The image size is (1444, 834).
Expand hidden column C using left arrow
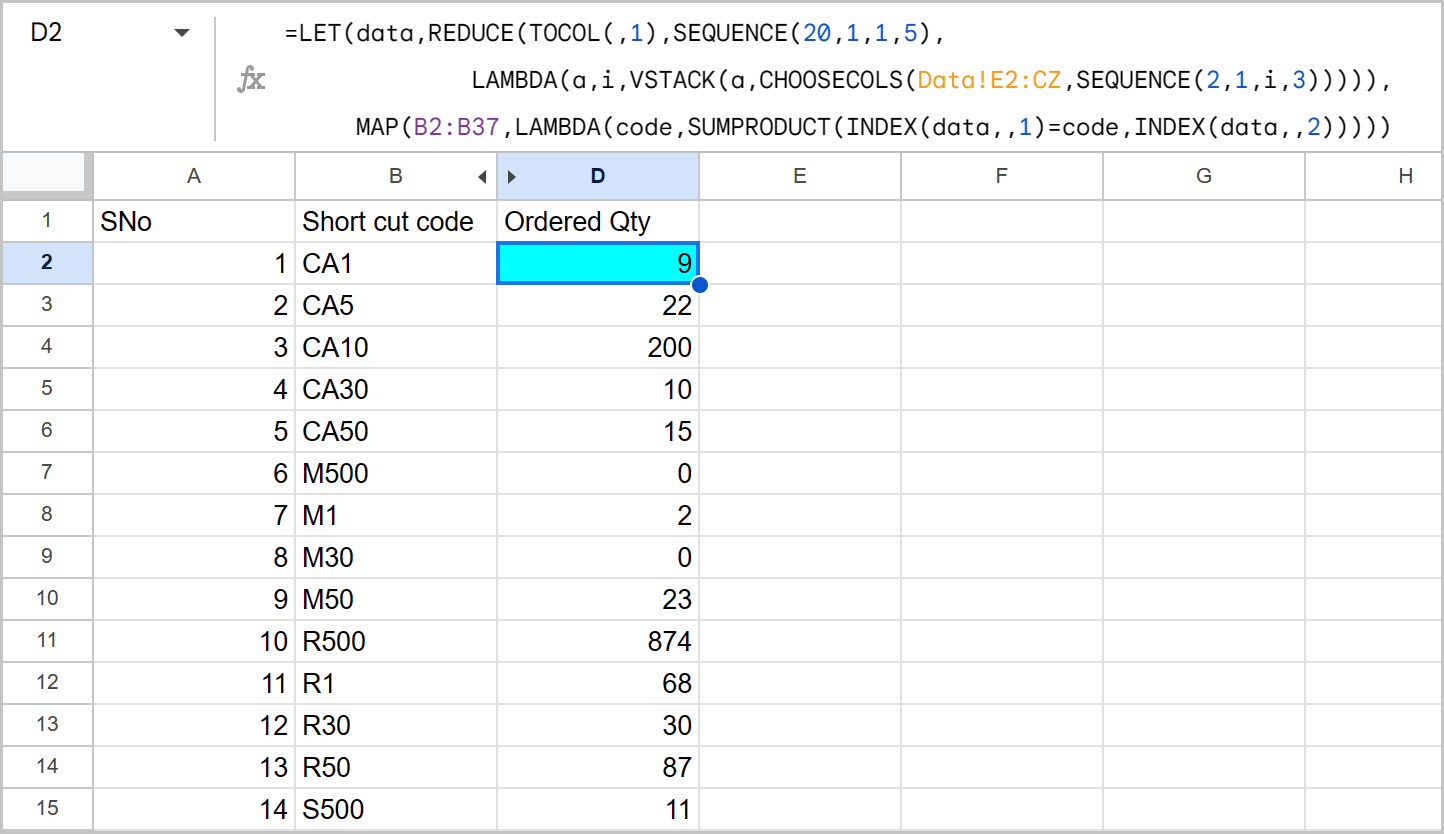pos(482,177)
